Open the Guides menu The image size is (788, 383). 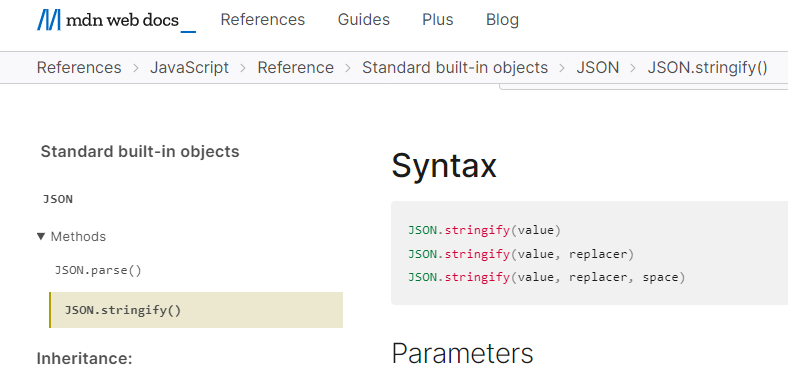pyautogui.click(x=363, y=20)
